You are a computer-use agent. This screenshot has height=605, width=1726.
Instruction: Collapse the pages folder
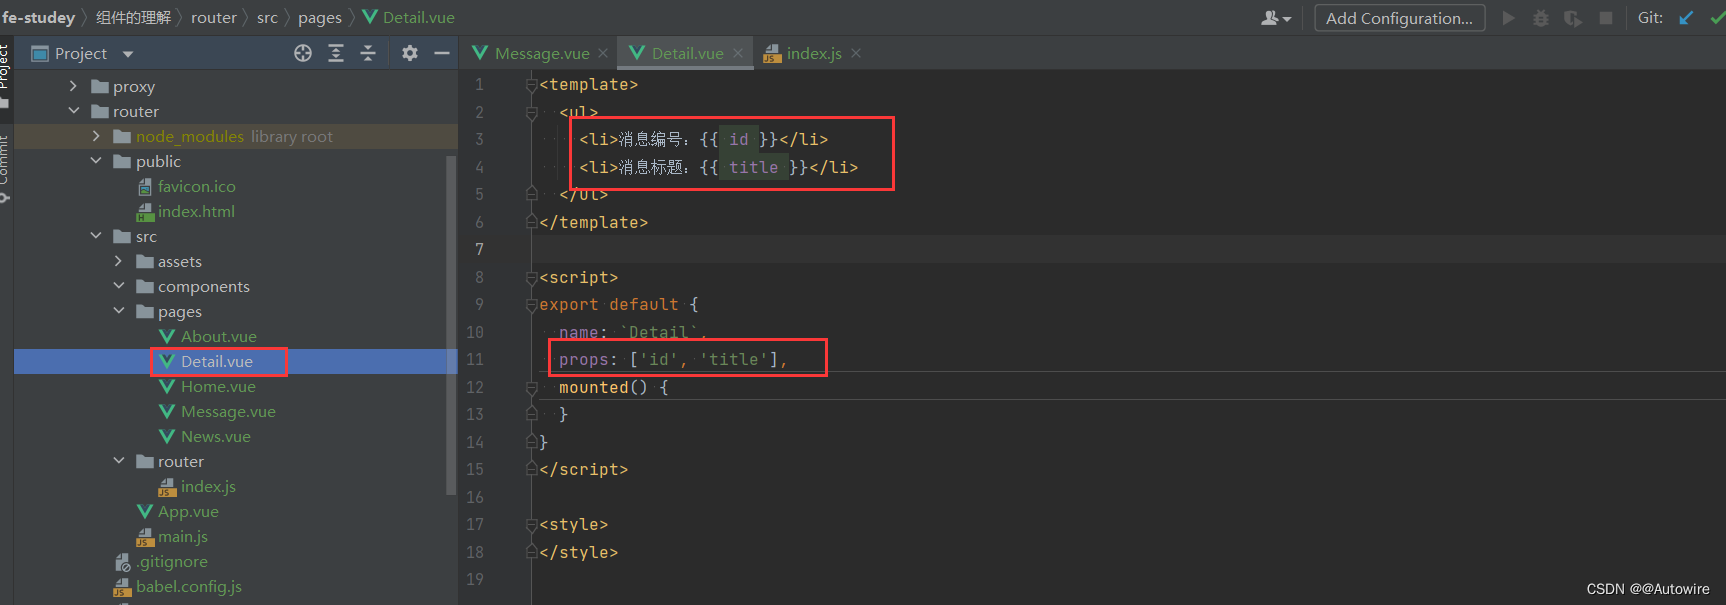(x=118, y=311)
